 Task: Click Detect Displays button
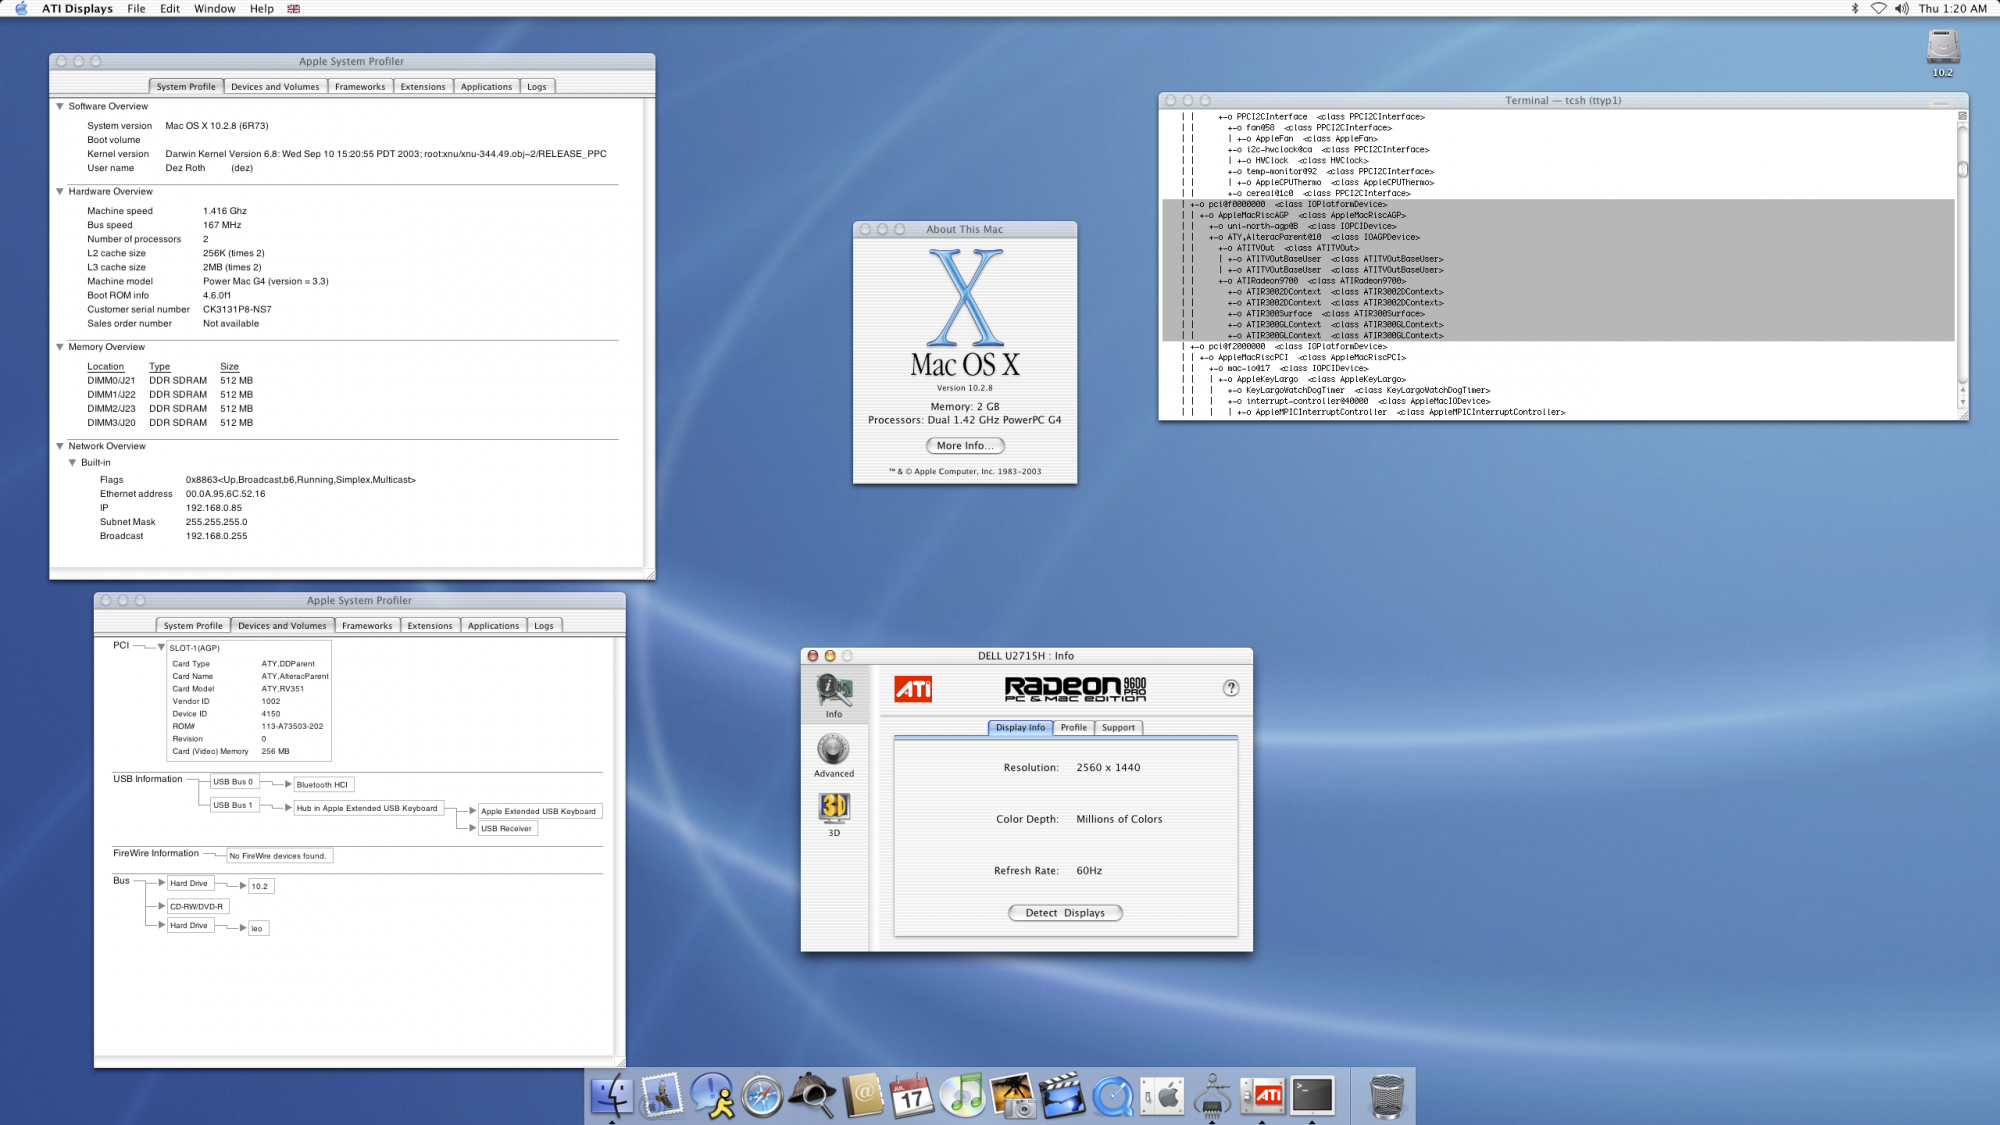(1065, 912)
